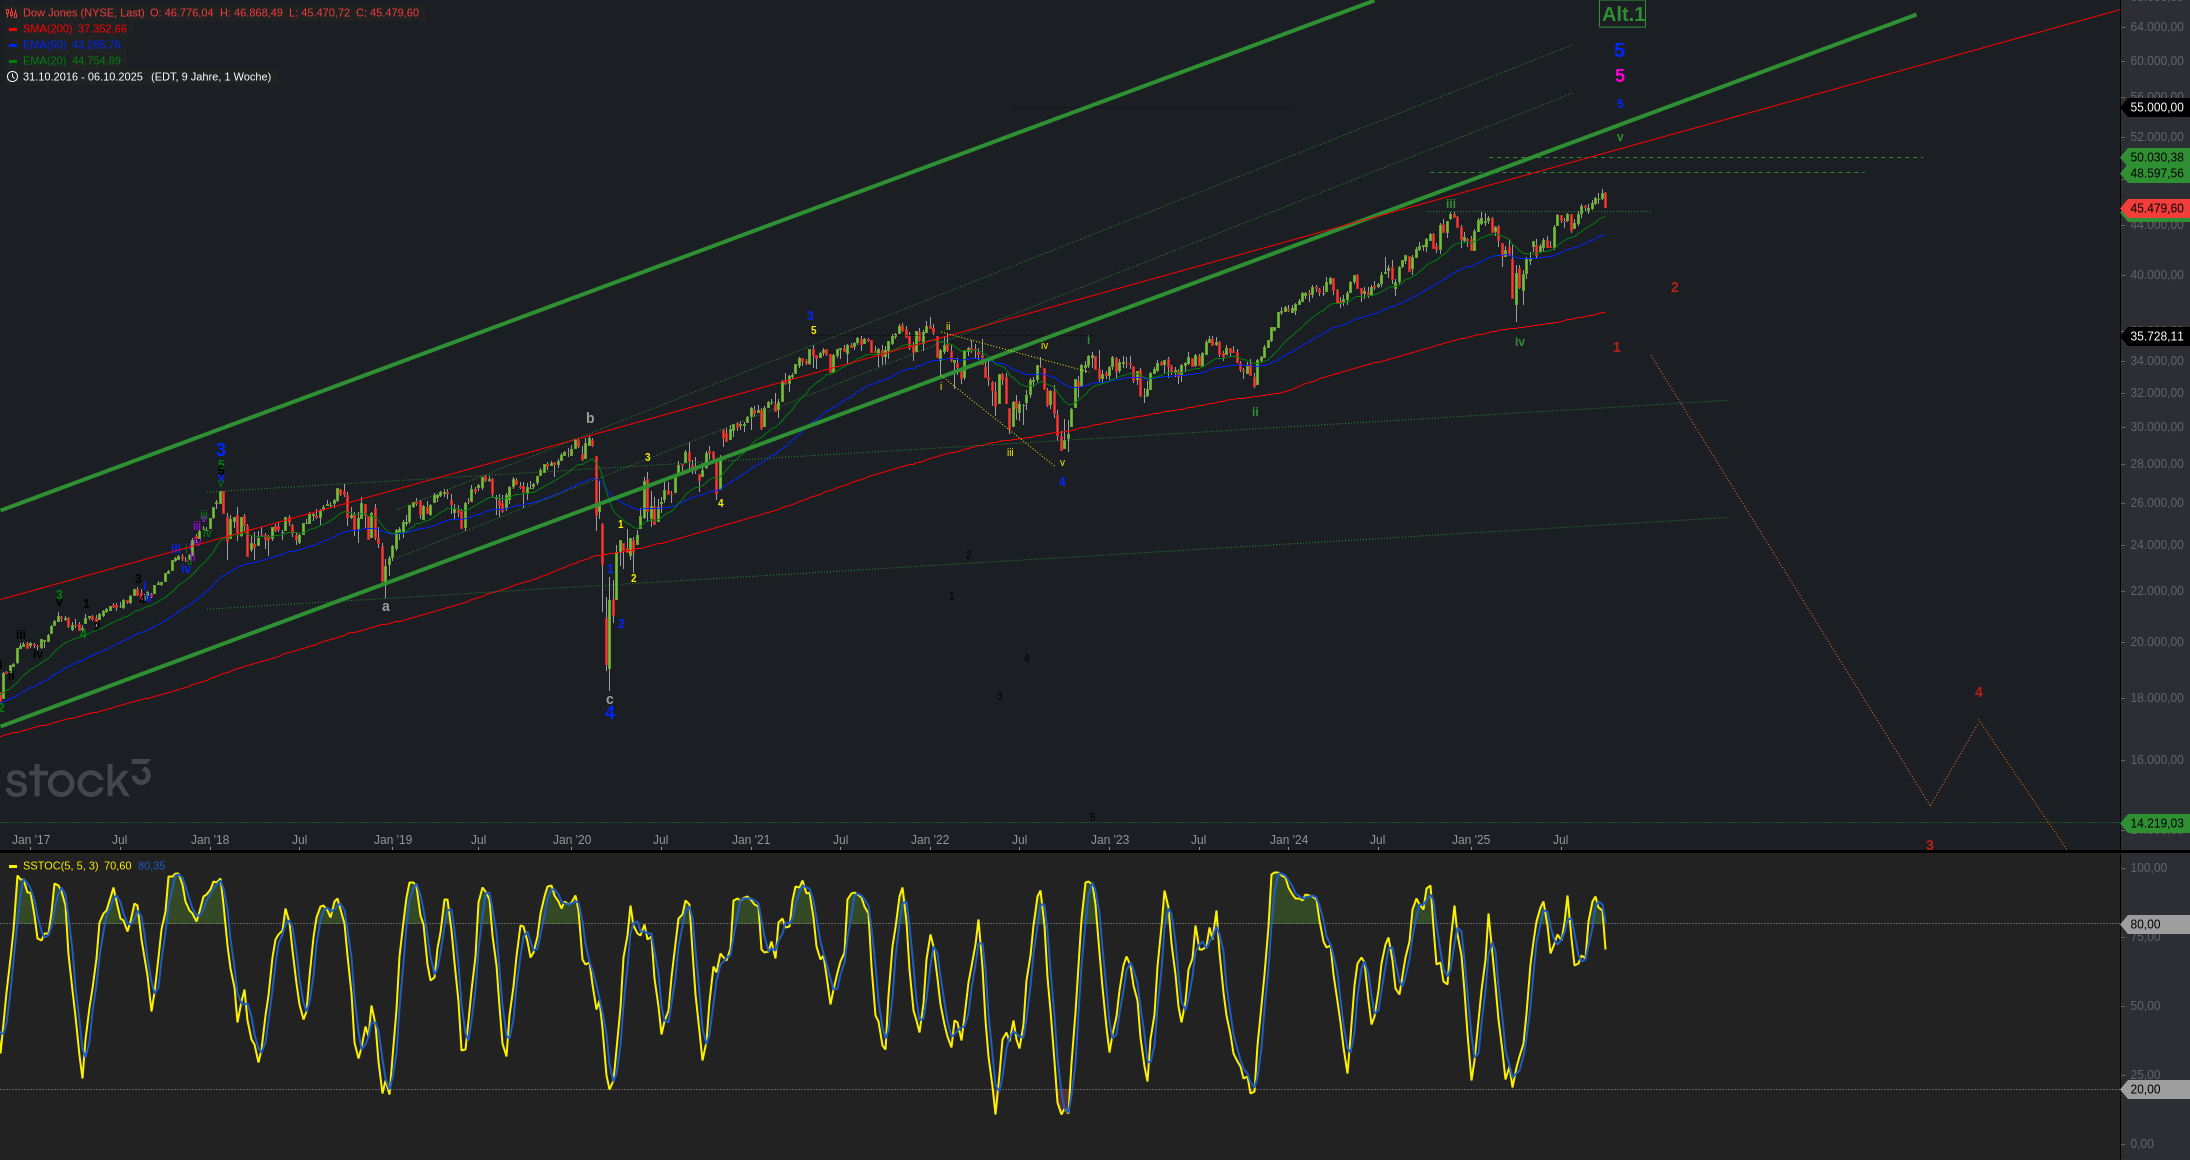Screen dimensions: 2190x1160
Task: Select the green Alt.1 annotation box
Action: 1622,14
